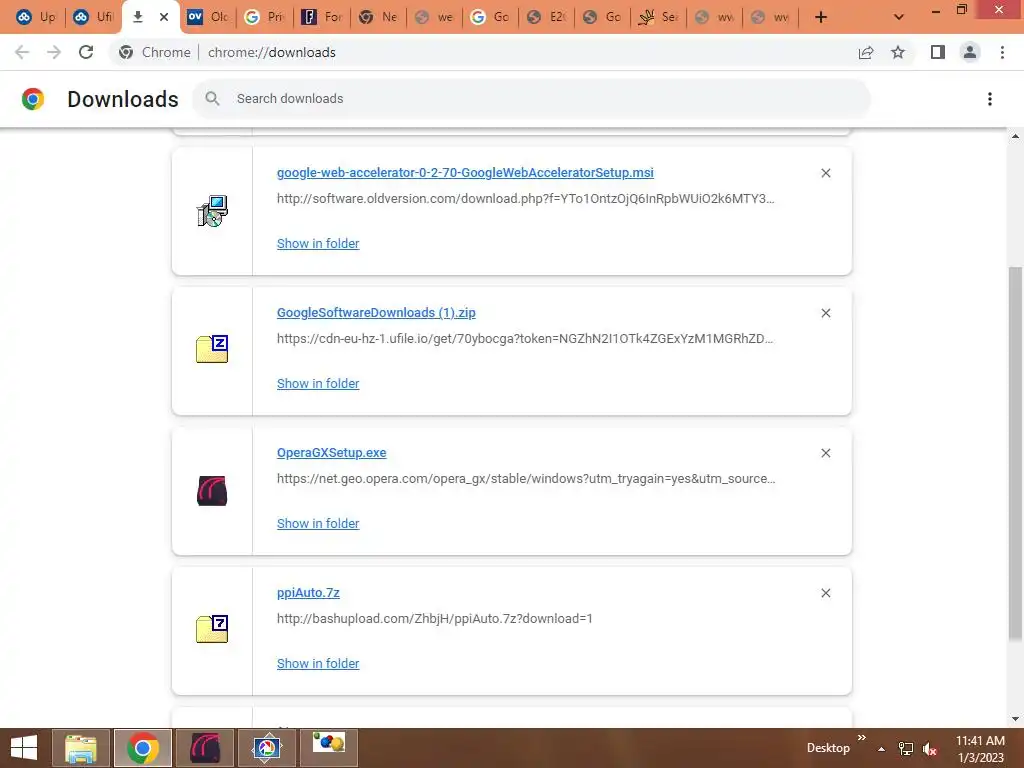Open the Chrome side panel
Screen dimensions: 1024x768
click(x=938, y=52)
